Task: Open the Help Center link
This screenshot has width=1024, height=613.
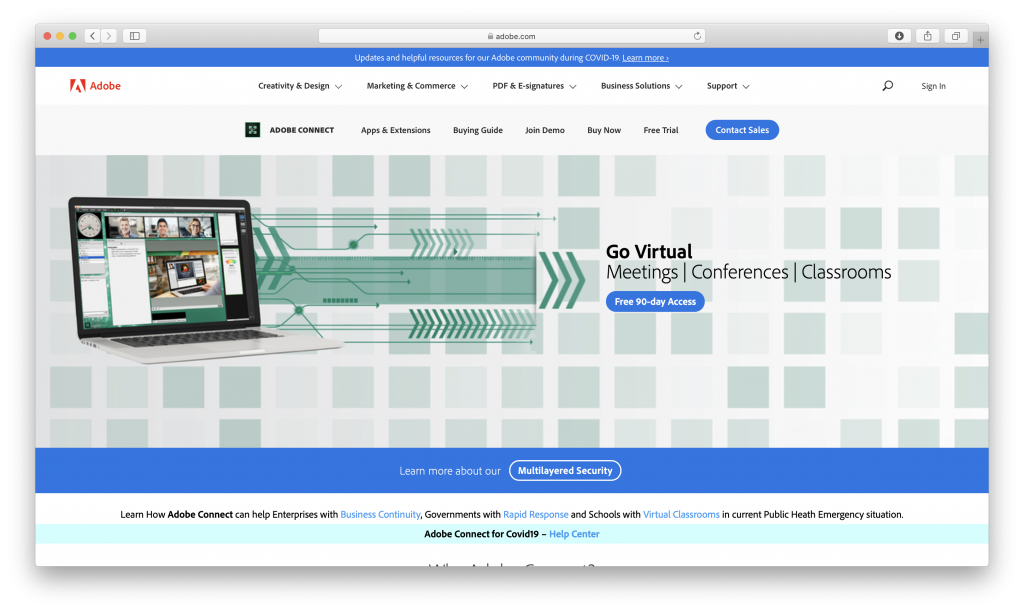Action: pyautogui.click(x=574, y=534)
